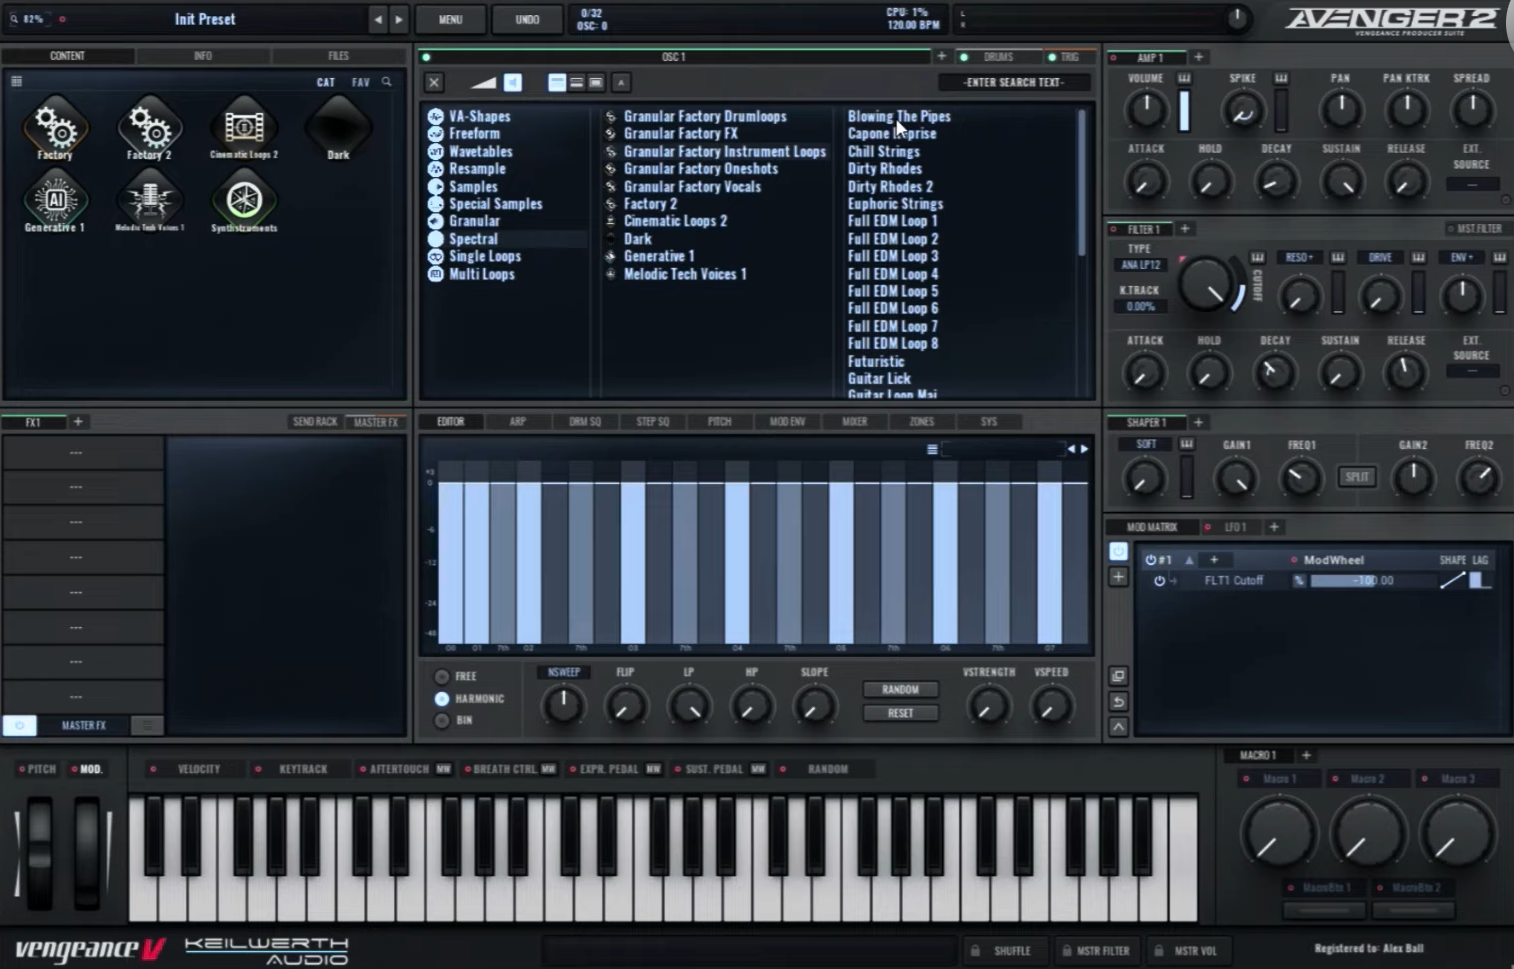Click the volume ramp icon in browser

484,83
